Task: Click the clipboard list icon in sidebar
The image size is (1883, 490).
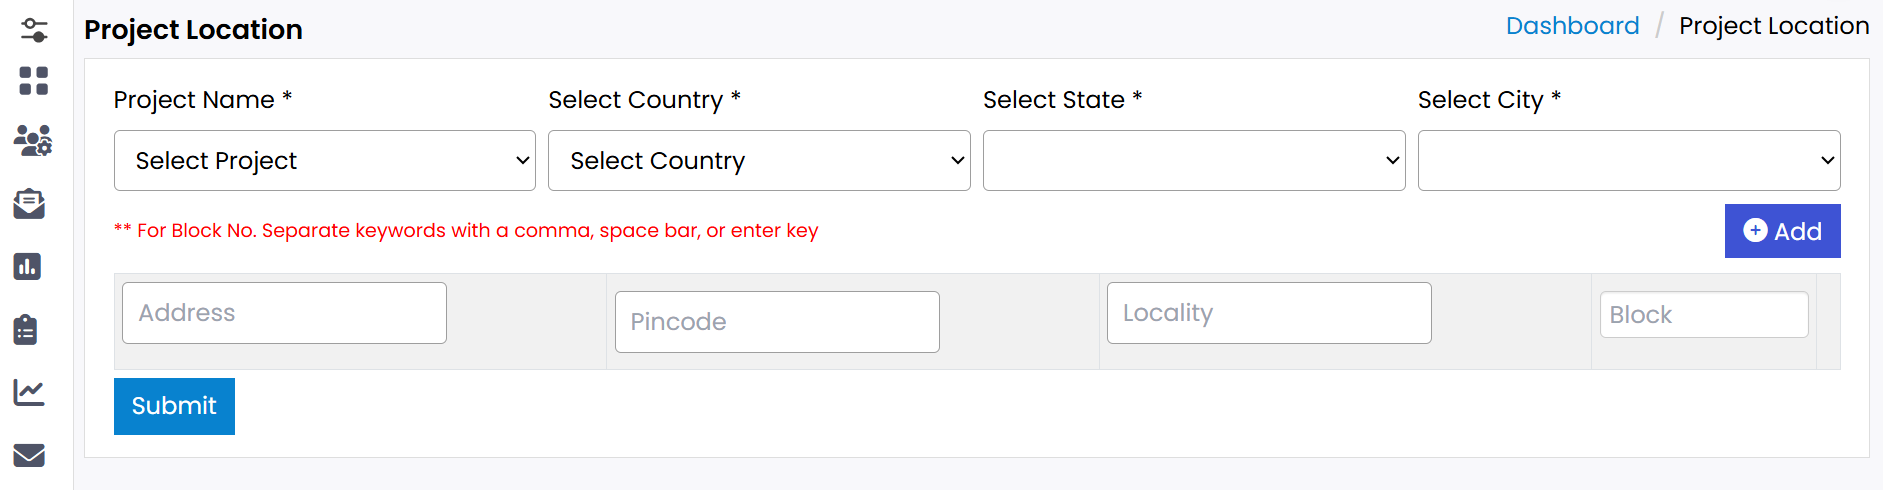Action: click(x=26, y=330)
